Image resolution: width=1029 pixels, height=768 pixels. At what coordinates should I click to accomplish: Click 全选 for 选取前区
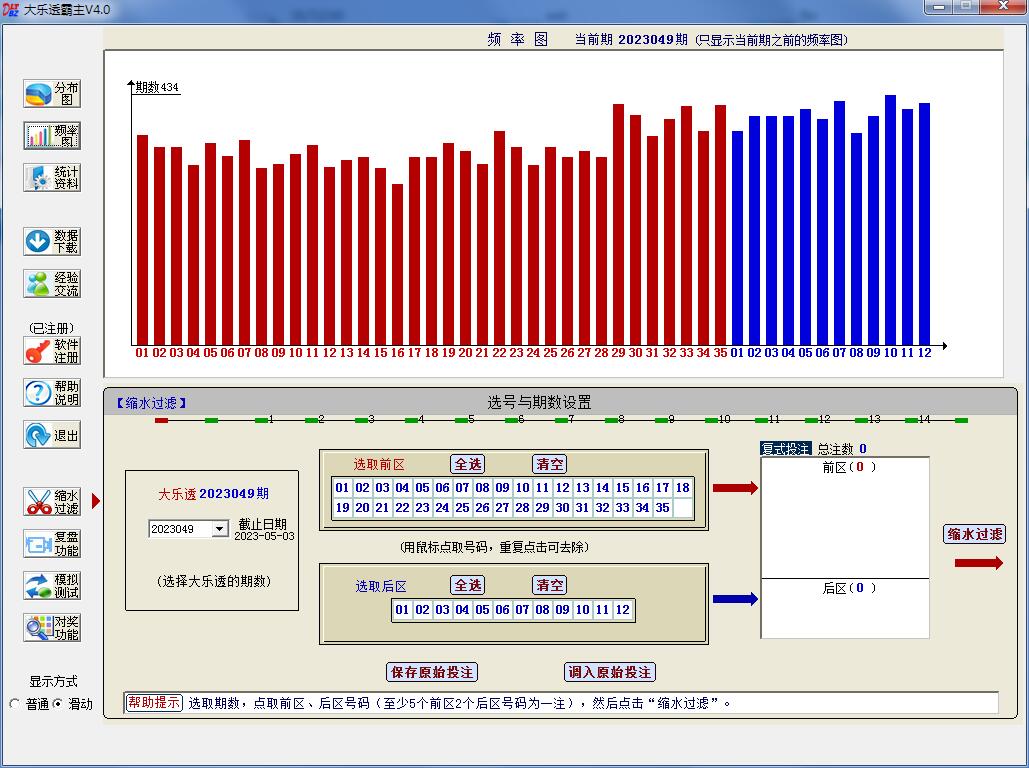468,464
